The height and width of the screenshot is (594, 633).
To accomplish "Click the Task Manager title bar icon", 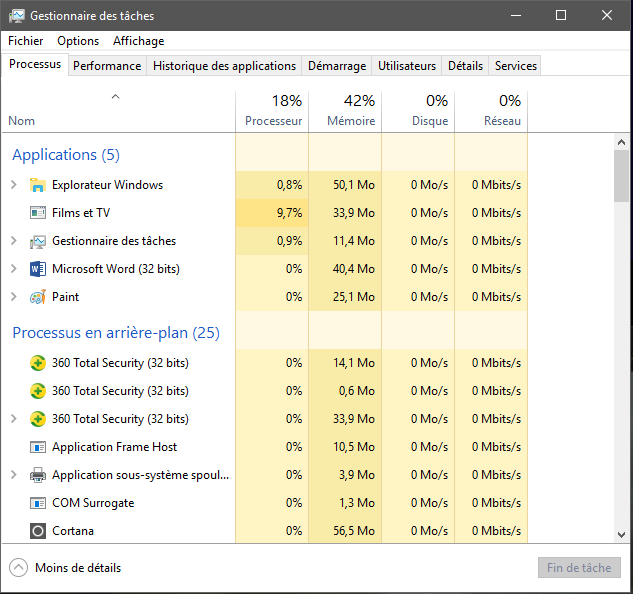I will point(17,16).
